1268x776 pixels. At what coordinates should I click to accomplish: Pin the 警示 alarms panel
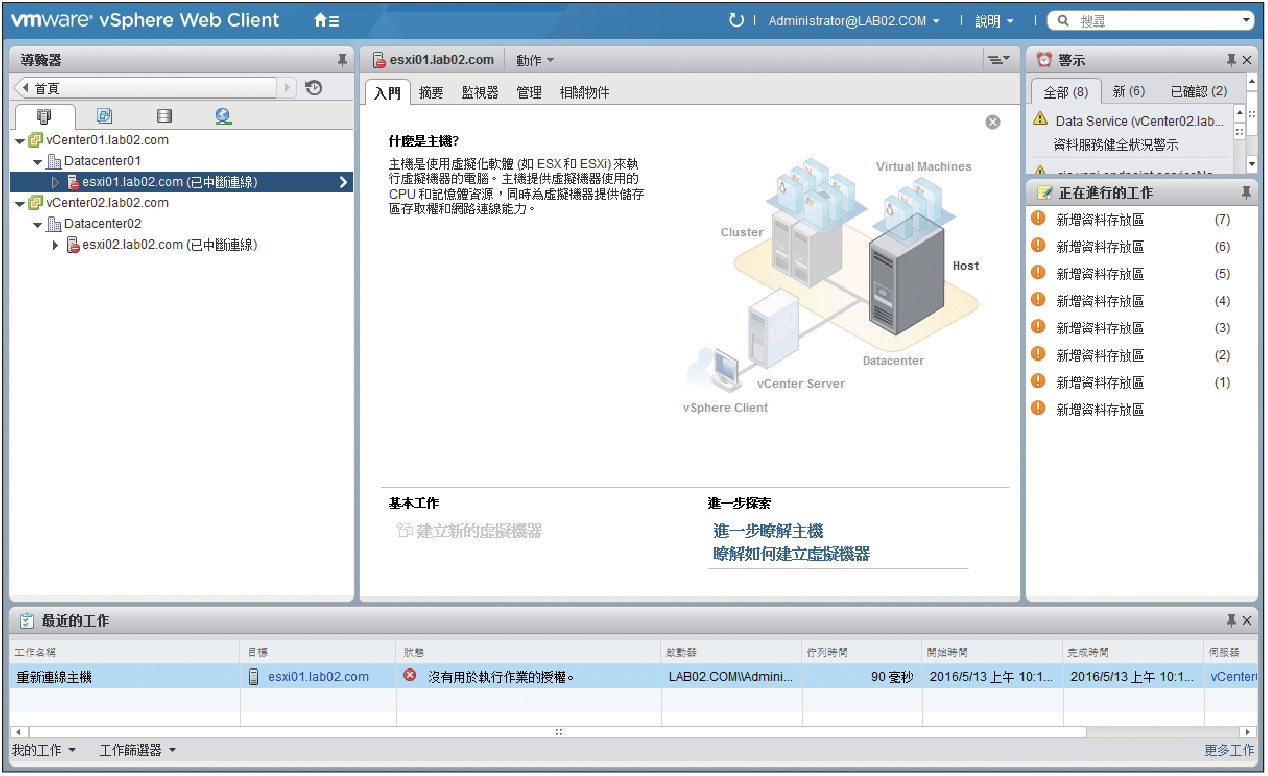(1231, 60)
